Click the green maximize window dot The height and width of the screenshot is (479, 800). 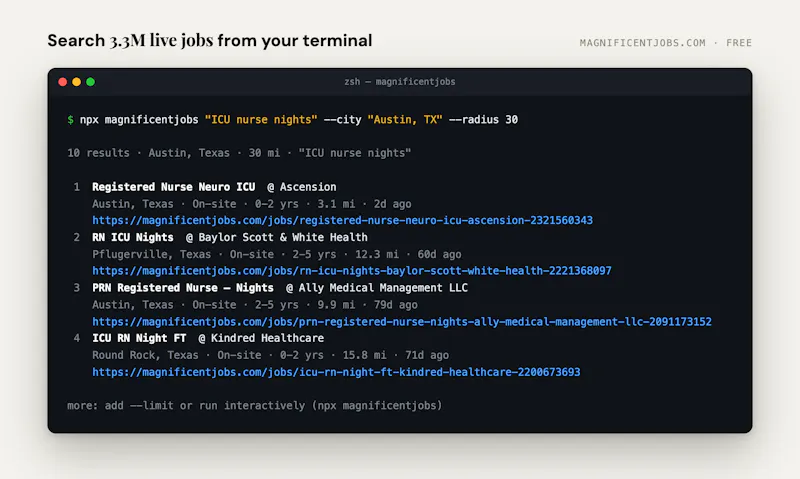pyautogui.click(x=90, y=82)
